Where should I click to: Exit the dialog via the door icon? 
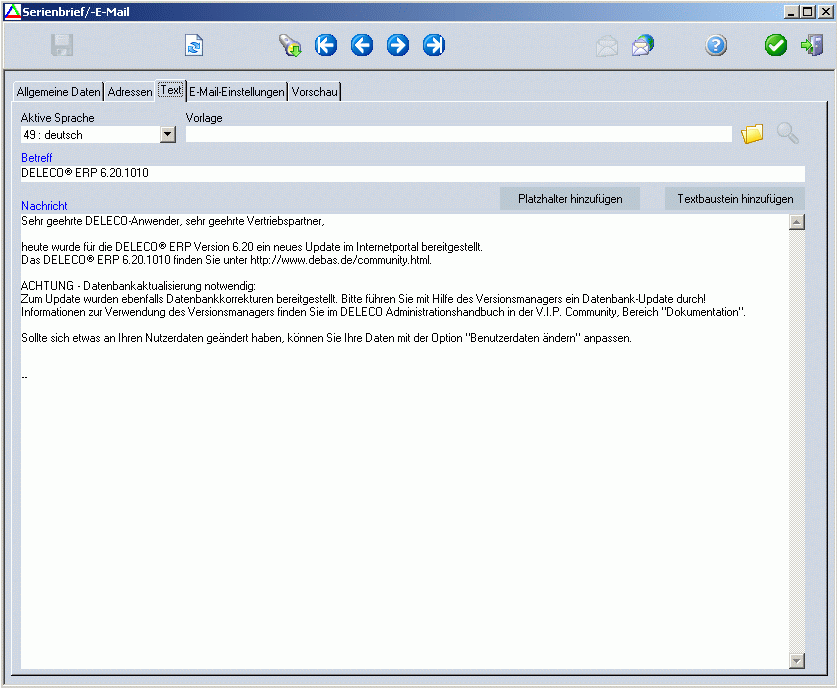(x=811, y=45)
